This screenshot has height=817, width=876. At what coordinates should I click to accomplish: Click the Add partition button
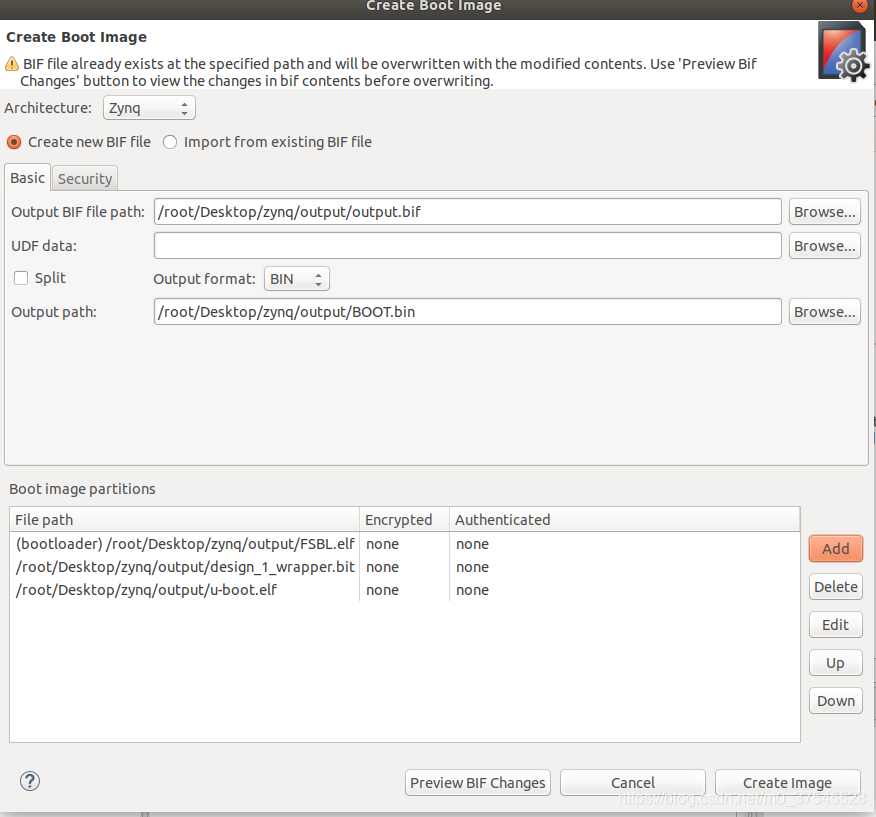click(x=836, y=549)
